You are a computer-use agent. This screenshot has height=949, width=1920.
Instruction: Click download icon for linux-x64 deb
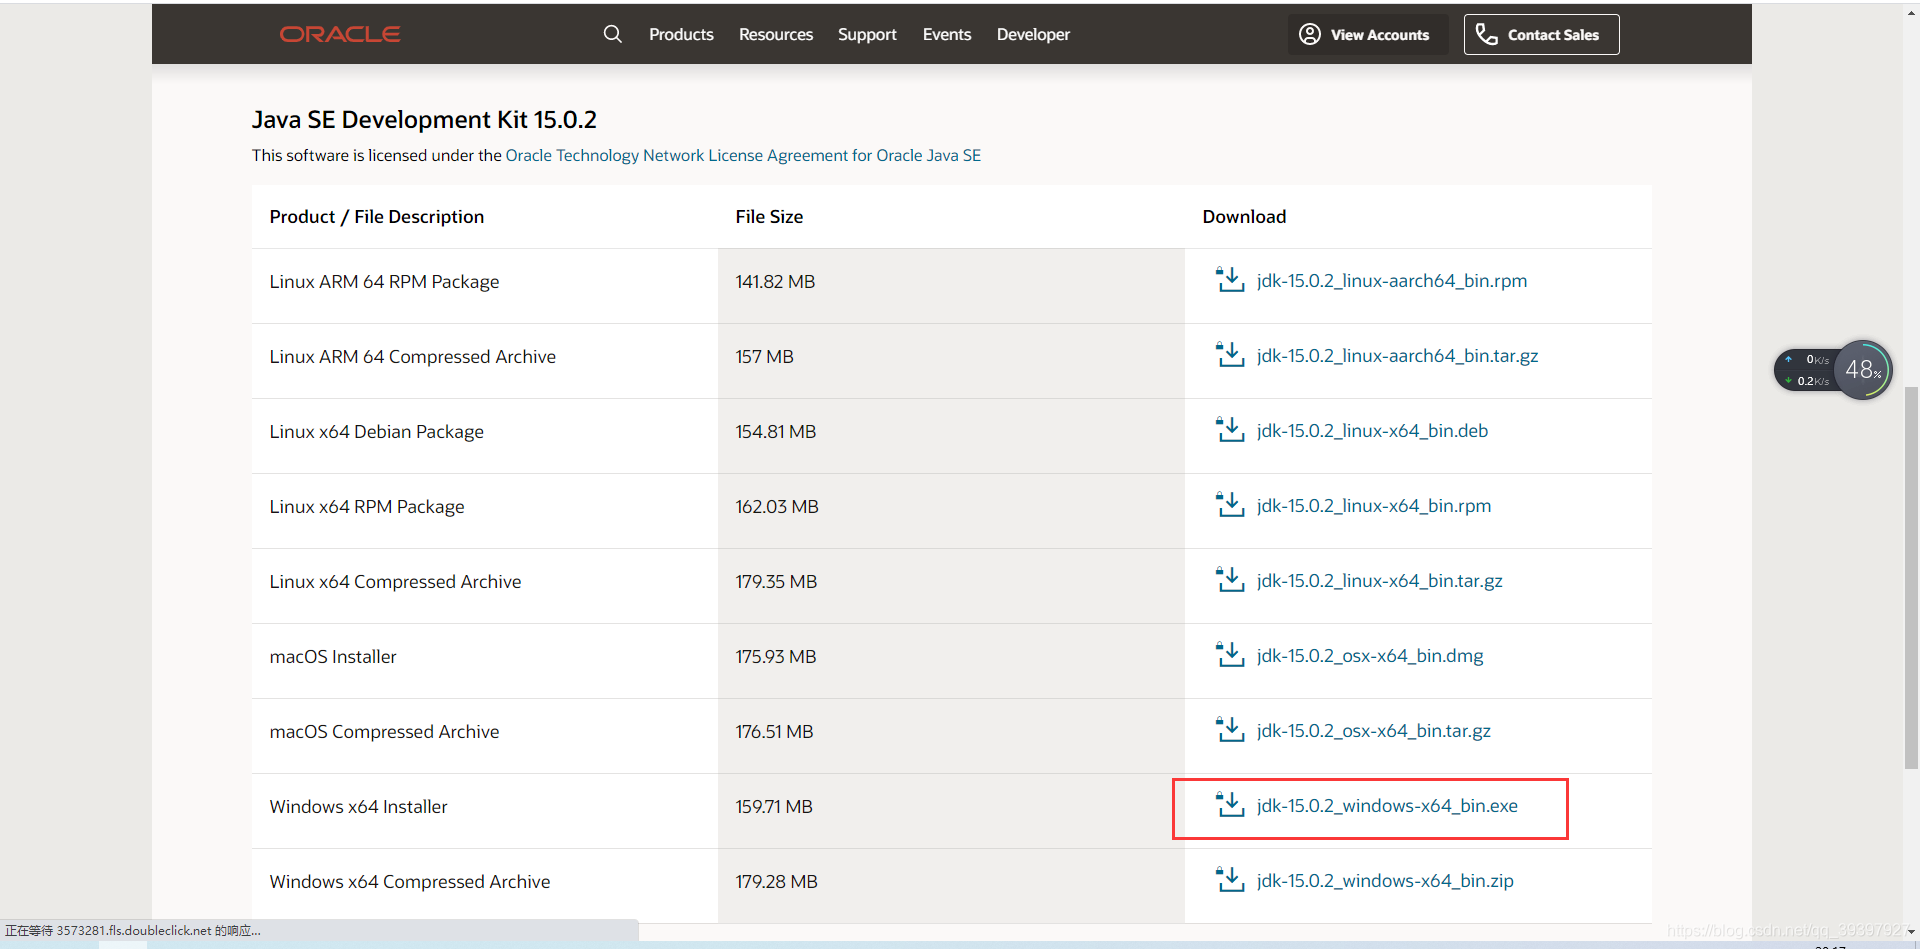1230,430
